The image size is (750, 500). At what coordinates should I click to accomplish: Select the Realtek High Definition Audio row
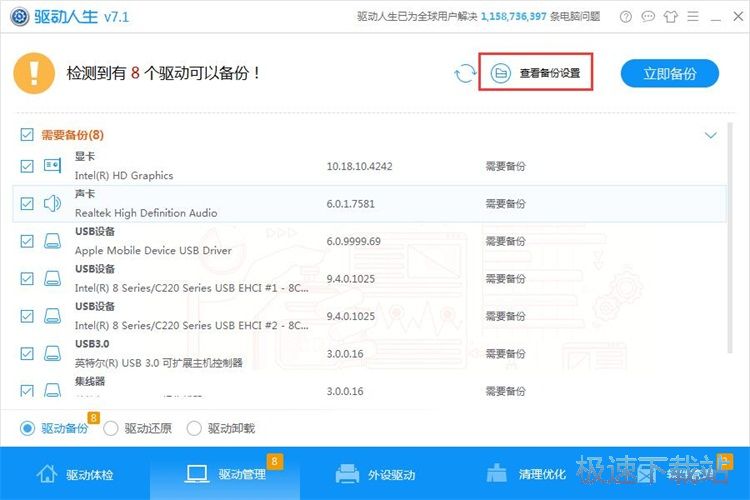tap(369, 204)
